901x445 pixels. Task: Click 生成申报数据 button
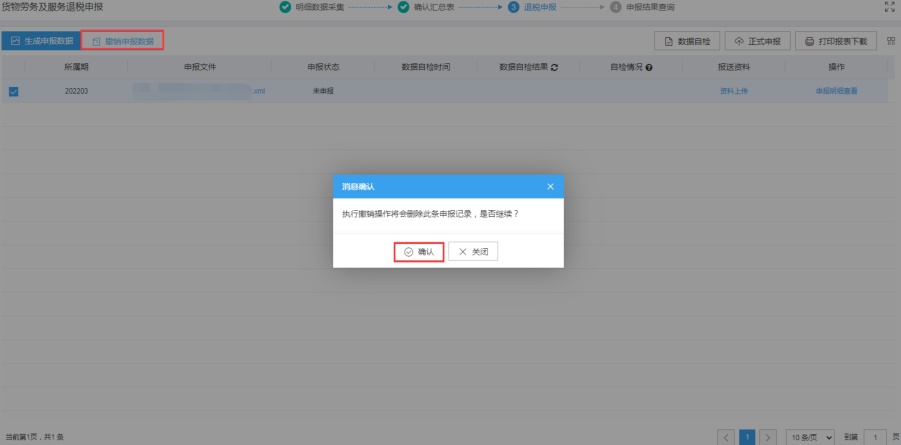[41, 41]
